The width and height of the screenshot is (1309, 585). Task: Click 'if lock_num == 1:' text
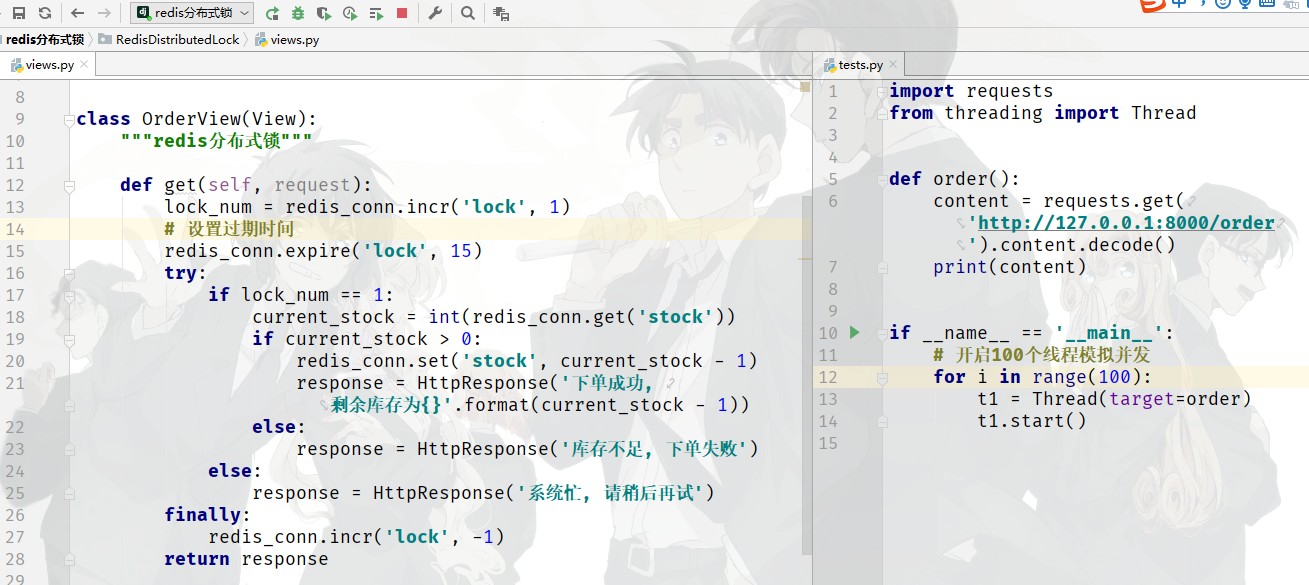[x=301, y=295]
